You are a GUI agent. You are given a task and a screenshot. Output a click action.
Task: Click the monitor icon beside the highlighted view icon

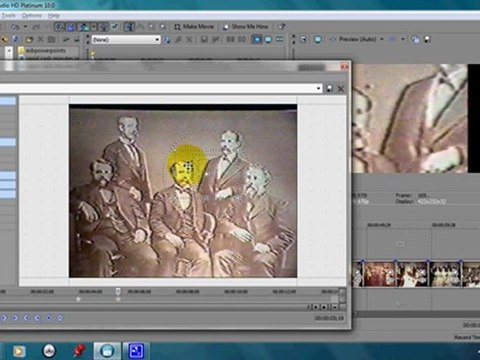pyautogui.click(x=268, y=40)
